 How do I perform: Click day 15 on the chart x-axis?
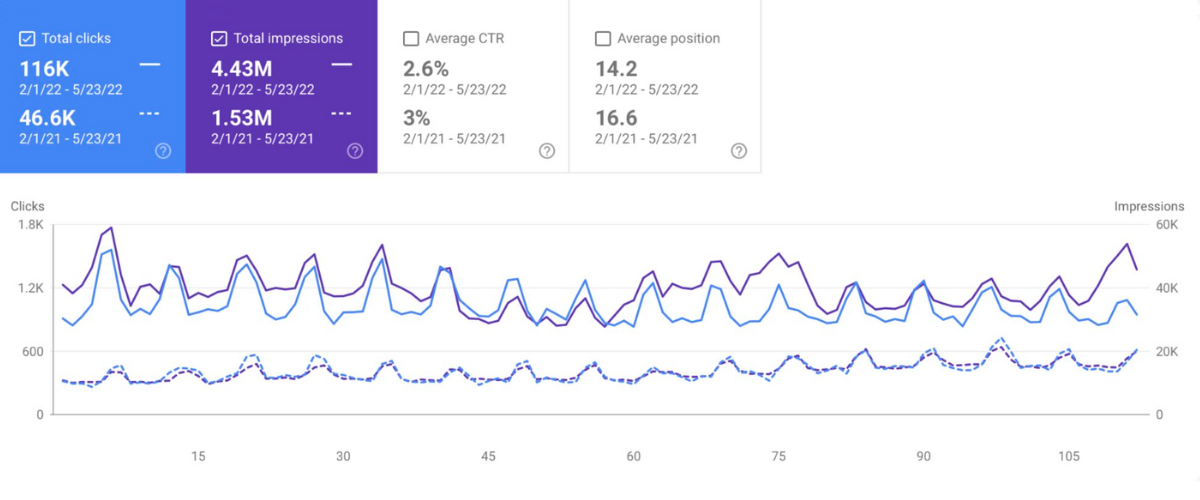(x=198, y=456)
